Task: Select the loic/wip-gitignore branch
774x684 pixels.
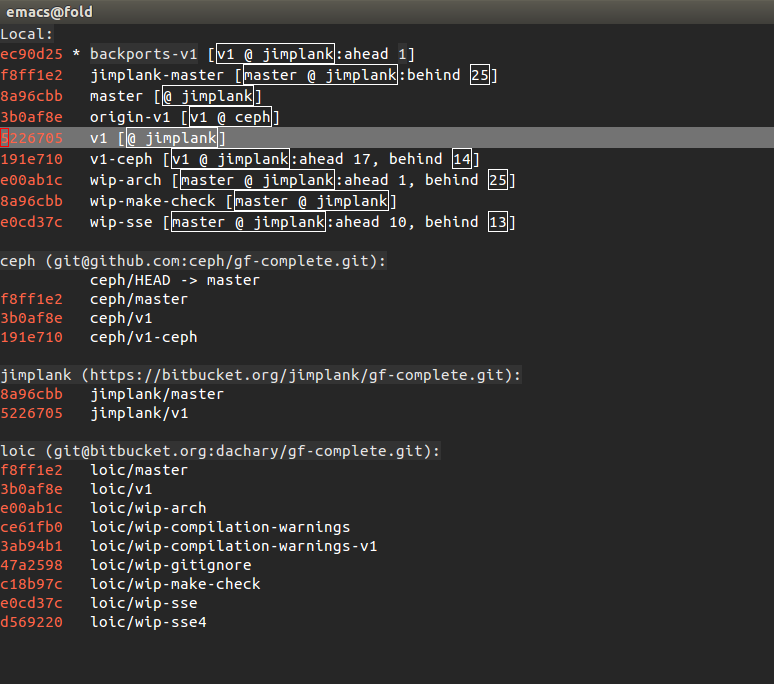Action: pos(171,565)
